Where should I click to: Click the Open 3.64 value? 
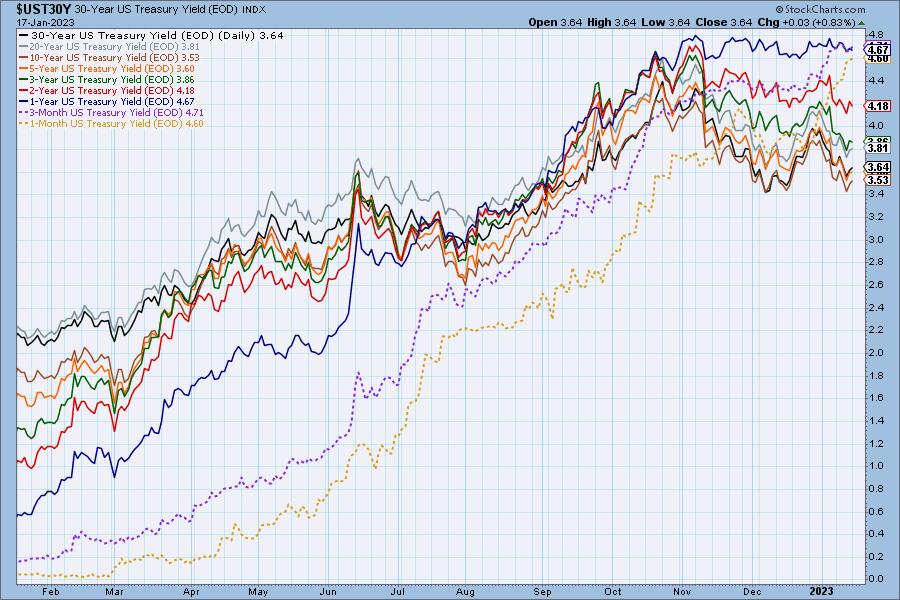pos(555,22)
